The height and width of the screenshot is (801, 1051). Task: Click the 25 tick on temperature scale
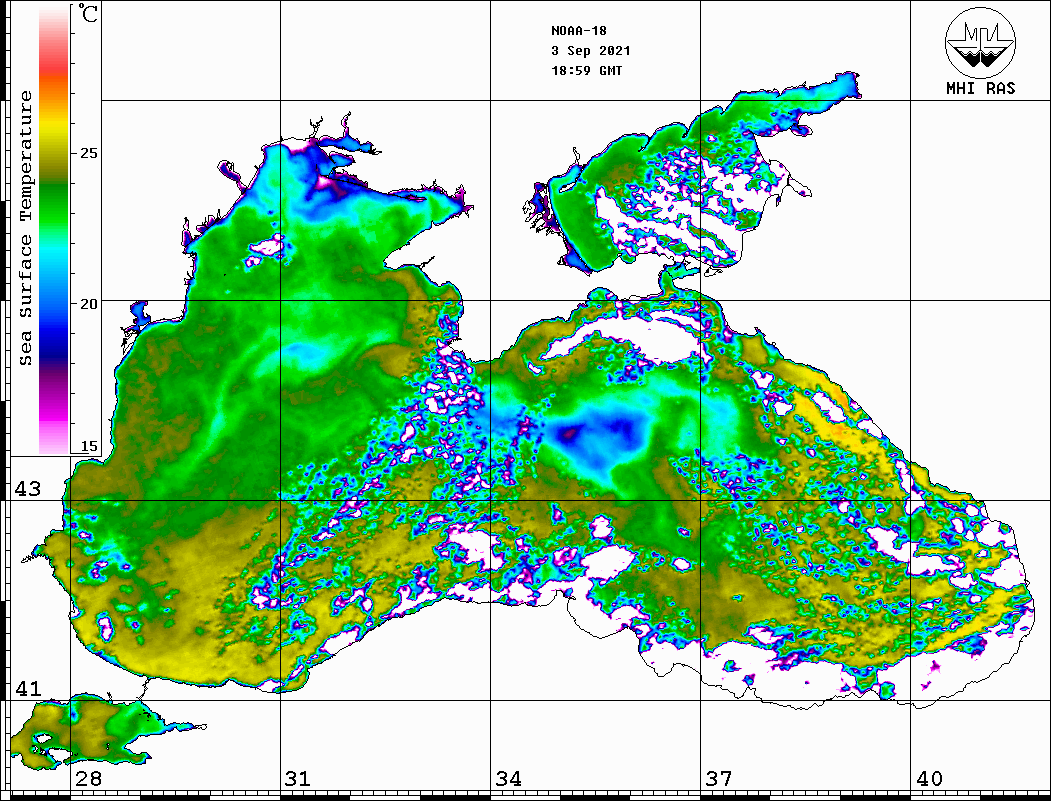coord(88,153)
